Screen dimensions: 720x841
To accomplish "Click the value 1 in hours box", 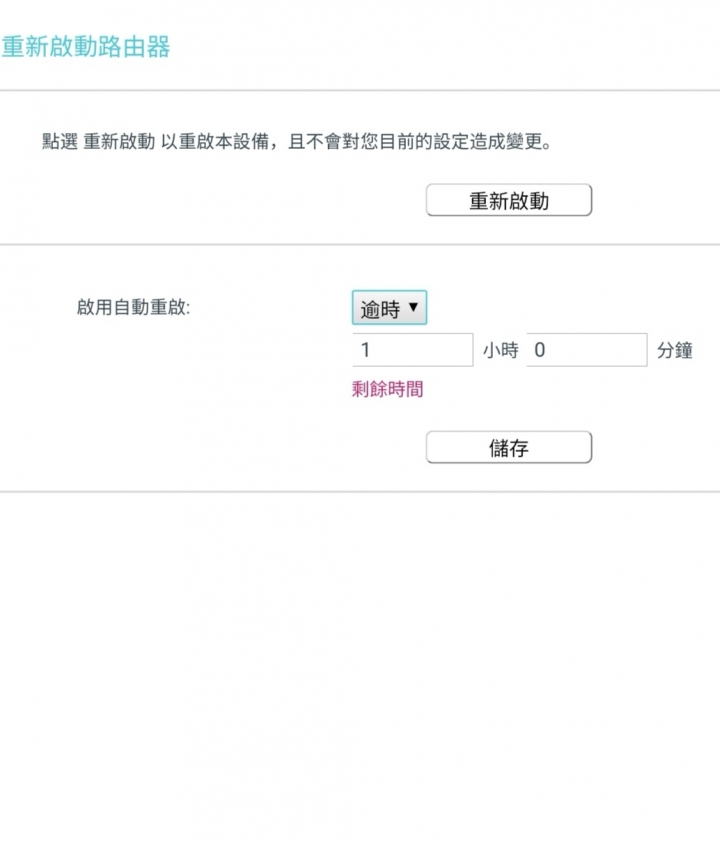I will (x=365, y=350).
